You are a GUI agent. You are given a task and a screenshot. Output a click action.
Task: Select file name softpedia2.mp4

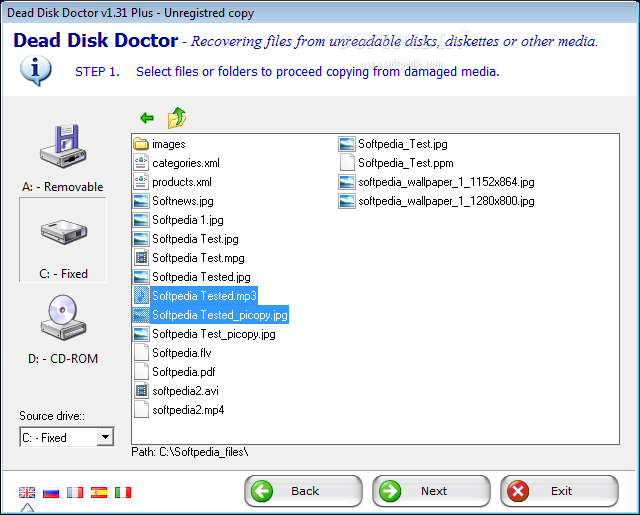[x=188, y=410]
